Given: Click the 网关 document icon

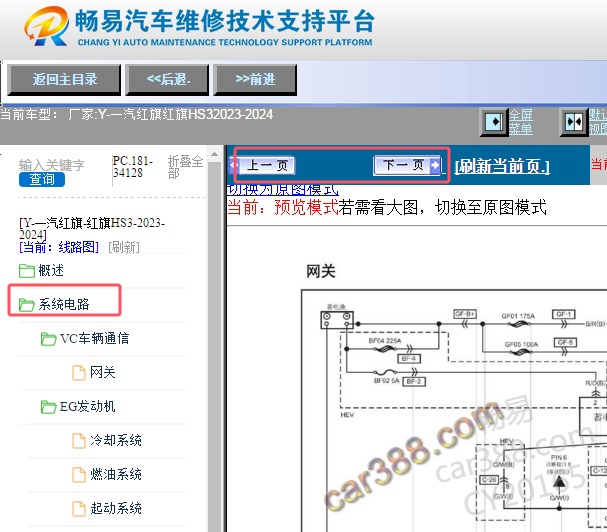Looking at the screenshot, I should pyautogui.click(x=79, y=373).
